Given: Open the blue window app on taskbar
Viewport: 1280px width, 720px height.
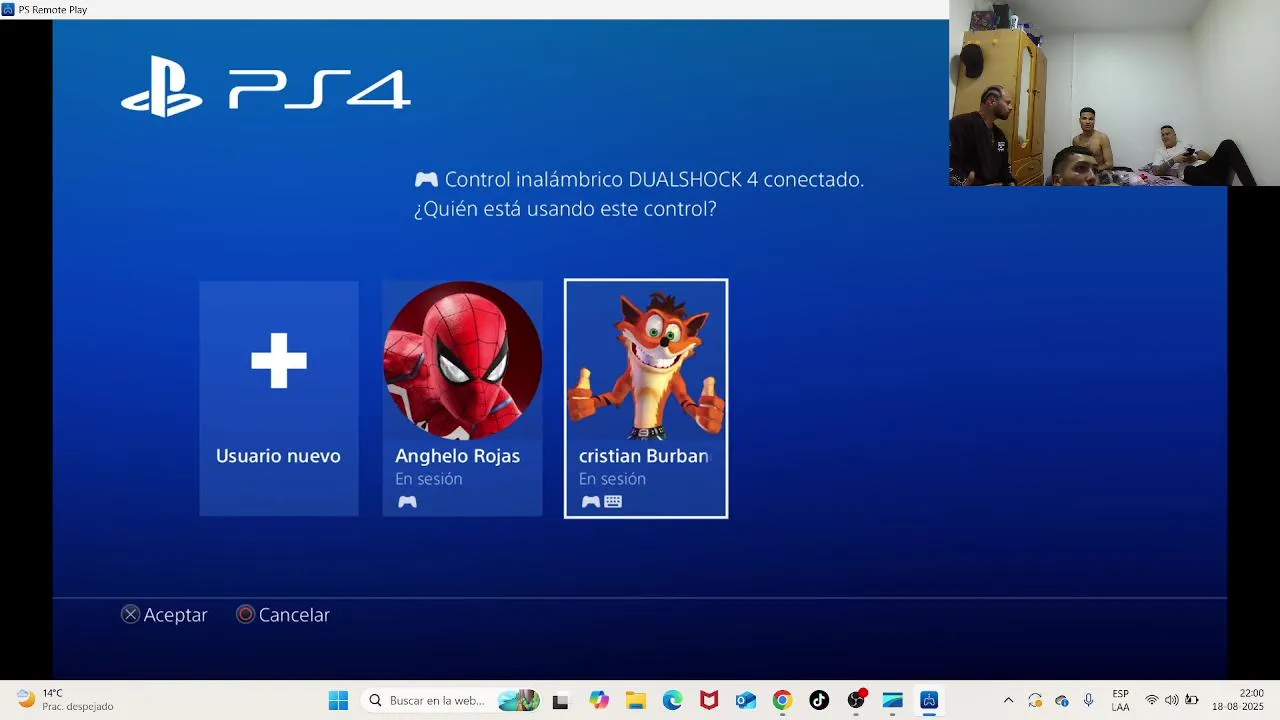Looking at the screenshot, I should [892, 701].
